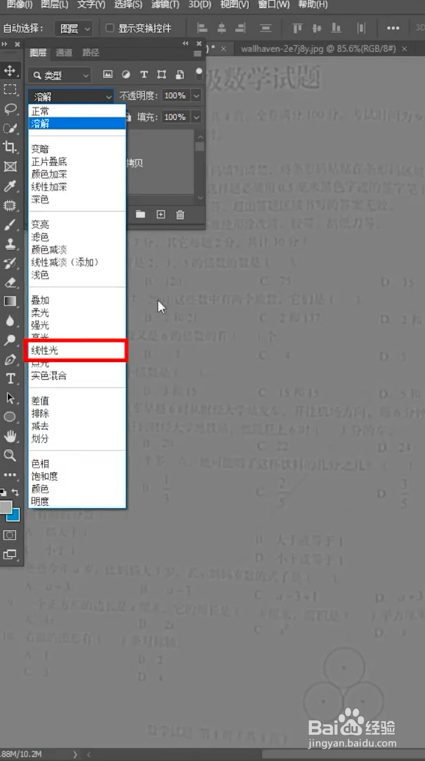Toggle the adjustment layer filter icon
Viewport: 425px width, 761px height.
point(126,75)
